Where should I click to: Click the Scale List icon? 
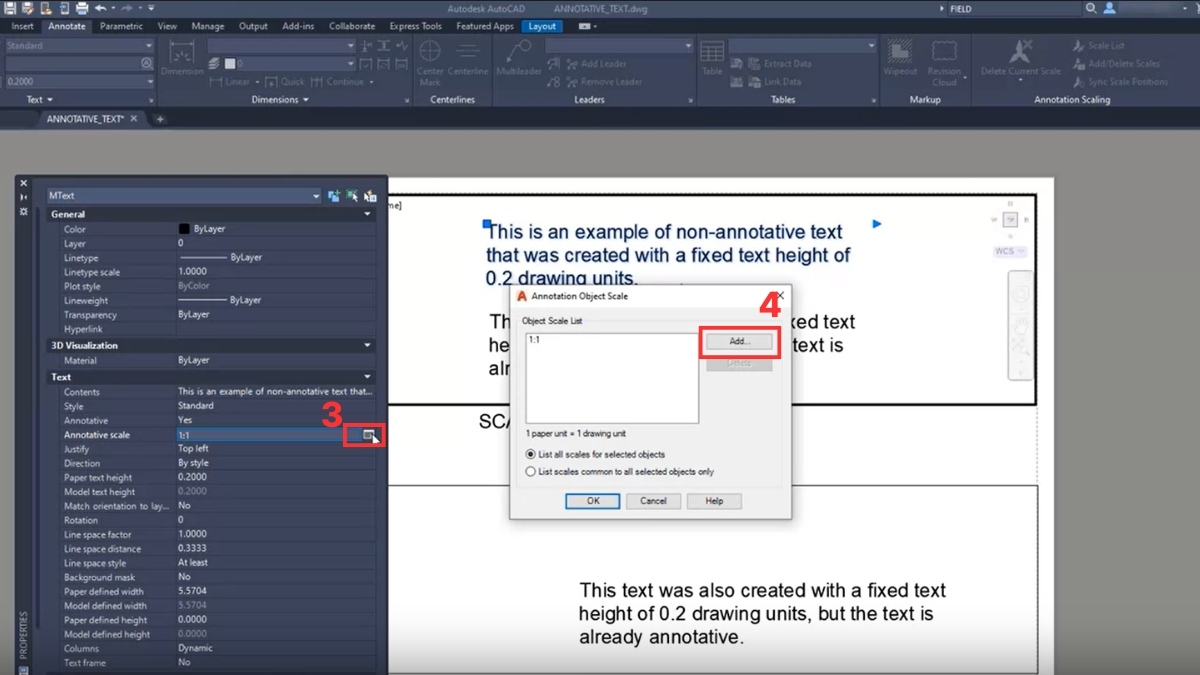(1079, 46)
